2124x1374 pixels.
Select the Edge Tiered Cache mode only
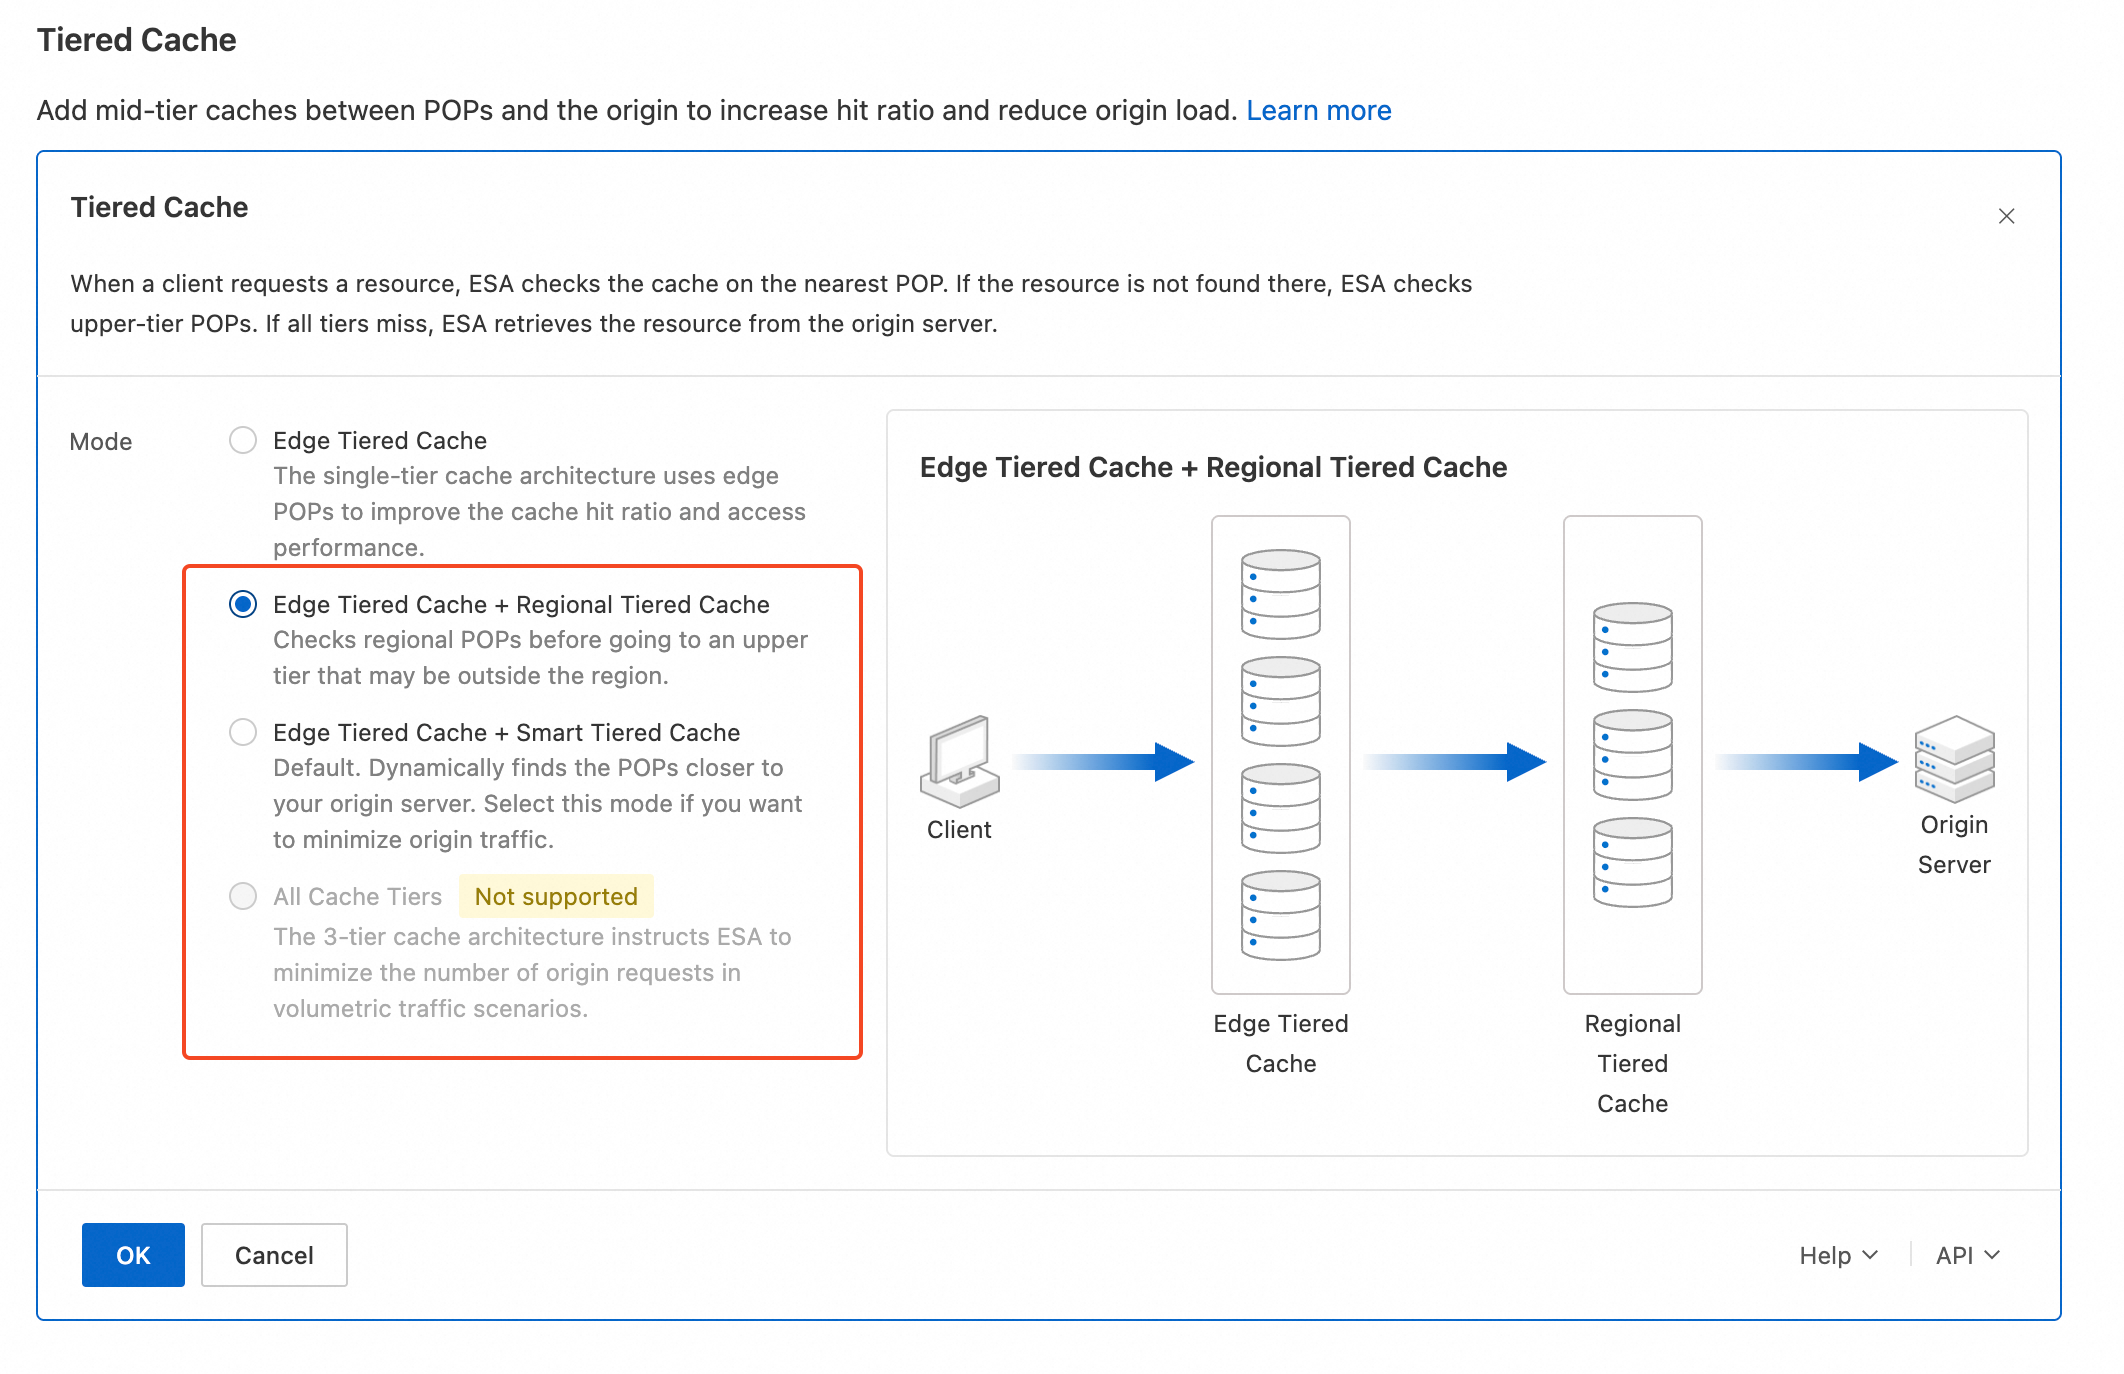pyautogui.click(x=243, y=440)
